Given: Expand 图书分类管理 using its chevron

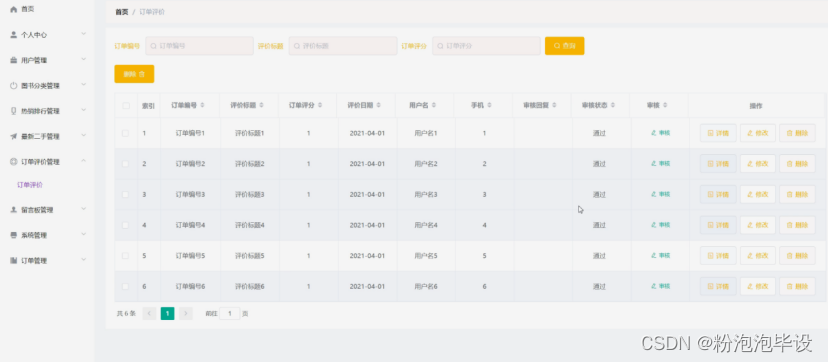Looking at the screenshot, I should click(83, 85).
